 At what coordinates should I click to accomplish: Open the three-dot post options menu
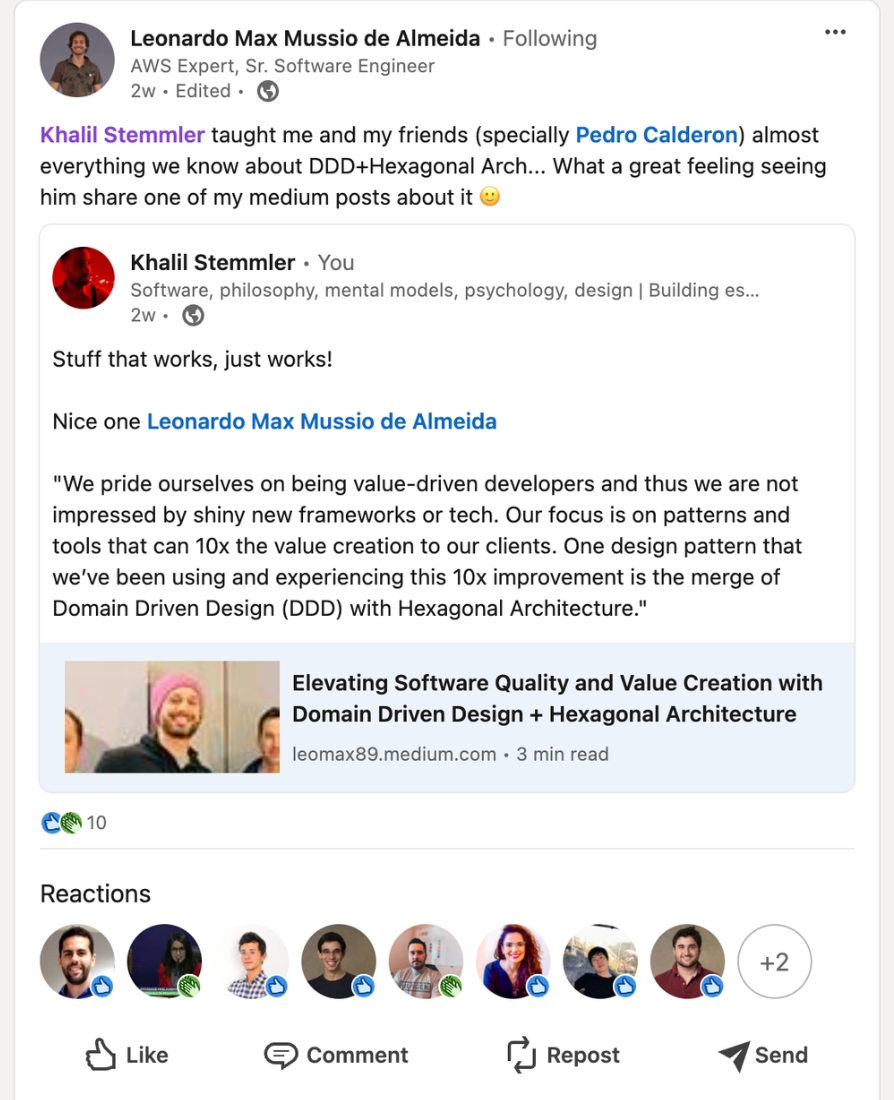click(834, 32)
